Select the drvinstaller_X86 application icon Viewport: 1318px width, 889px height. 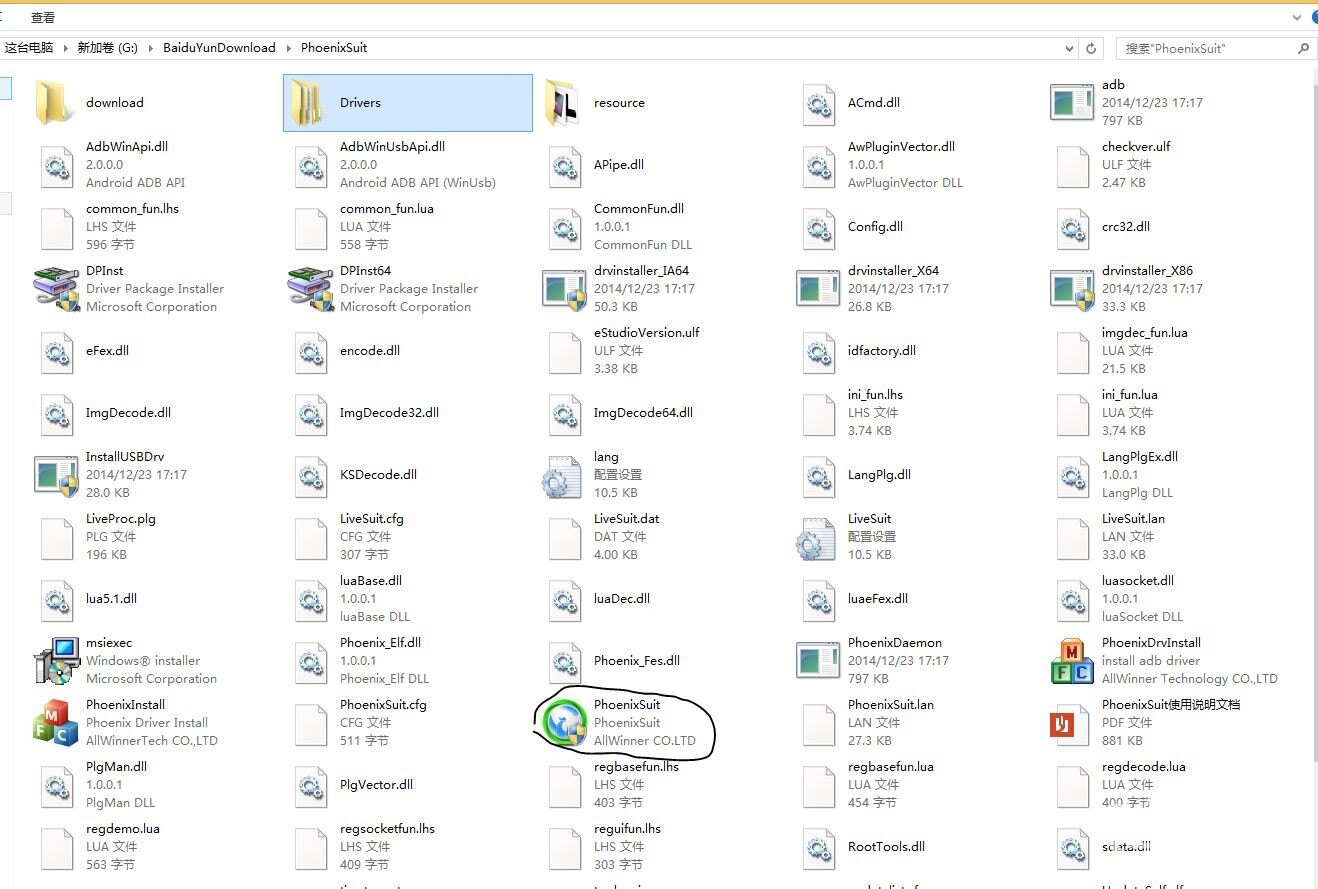pos(1074,289)
